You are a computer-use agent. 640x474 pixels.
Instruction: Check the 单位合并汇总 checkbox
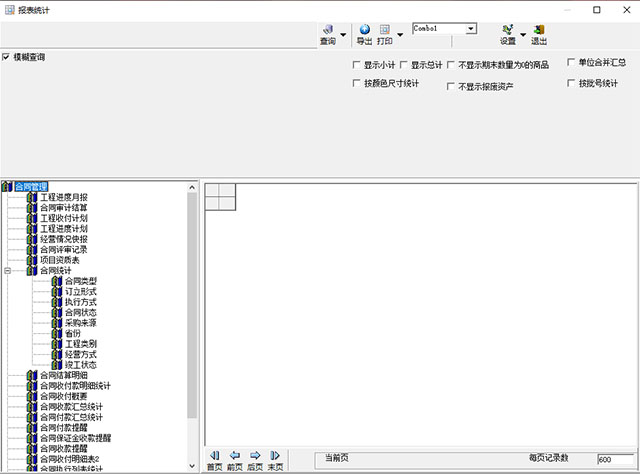(x=571, y=62)
